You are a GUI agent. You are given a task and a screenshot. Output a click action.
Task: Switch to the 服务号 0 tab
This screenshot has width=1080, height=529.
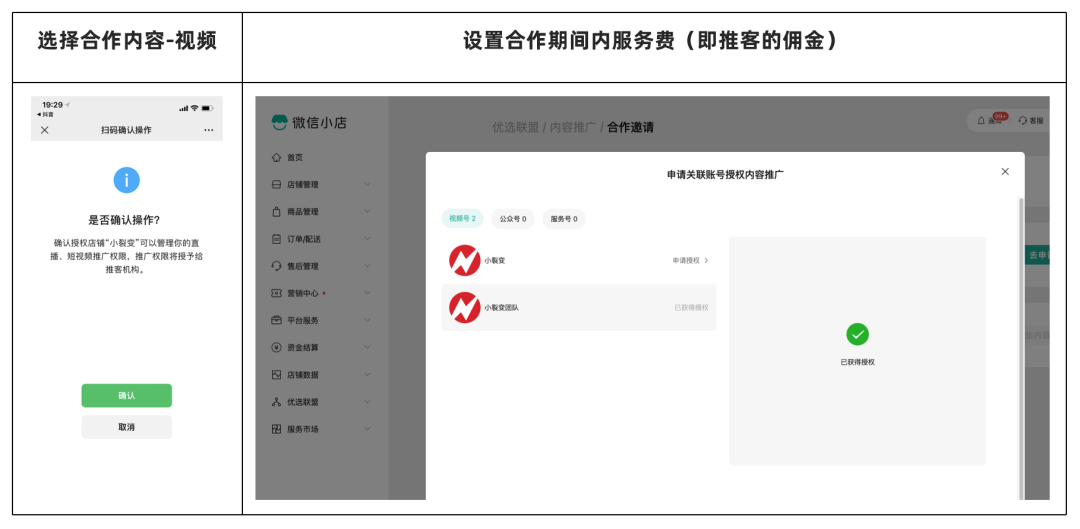(x=565, y=219)
